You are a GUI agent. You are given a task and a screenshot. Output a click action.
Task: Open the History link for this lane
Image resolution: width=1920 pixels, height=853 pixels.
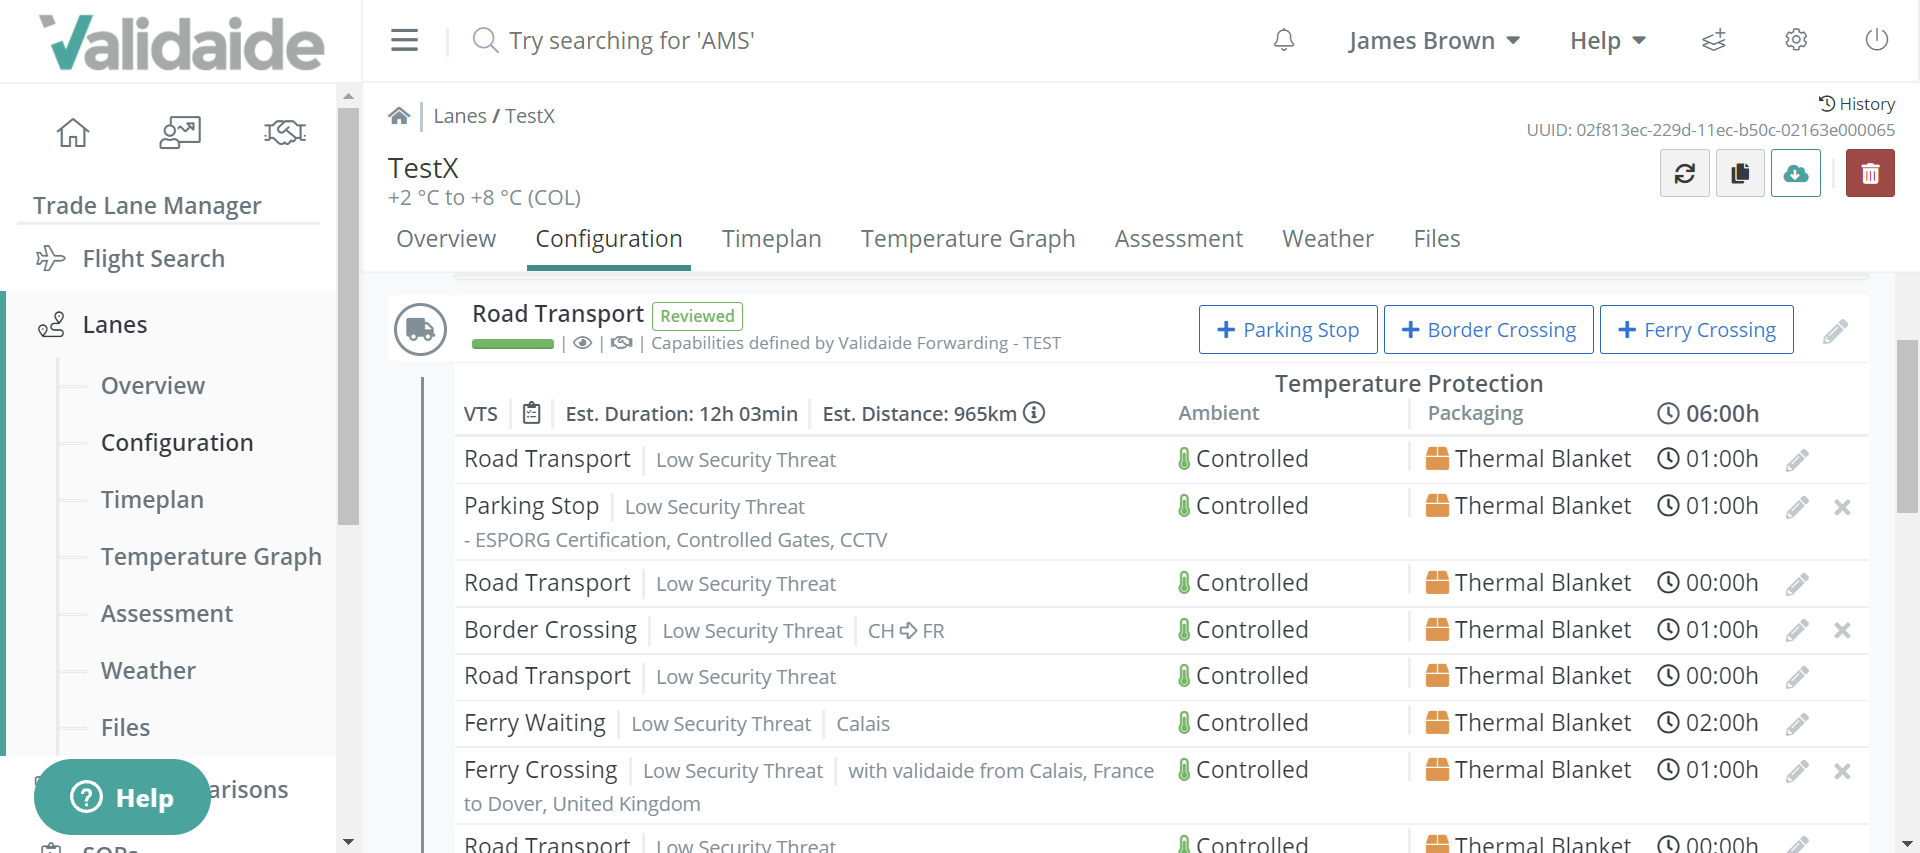(1857, 103)
